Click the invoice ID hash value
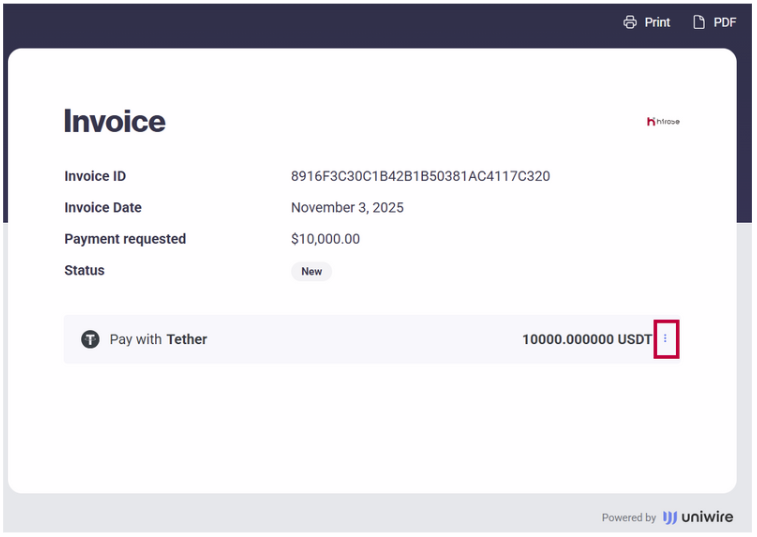Screen dimensions: 757x537 [420, 176]
